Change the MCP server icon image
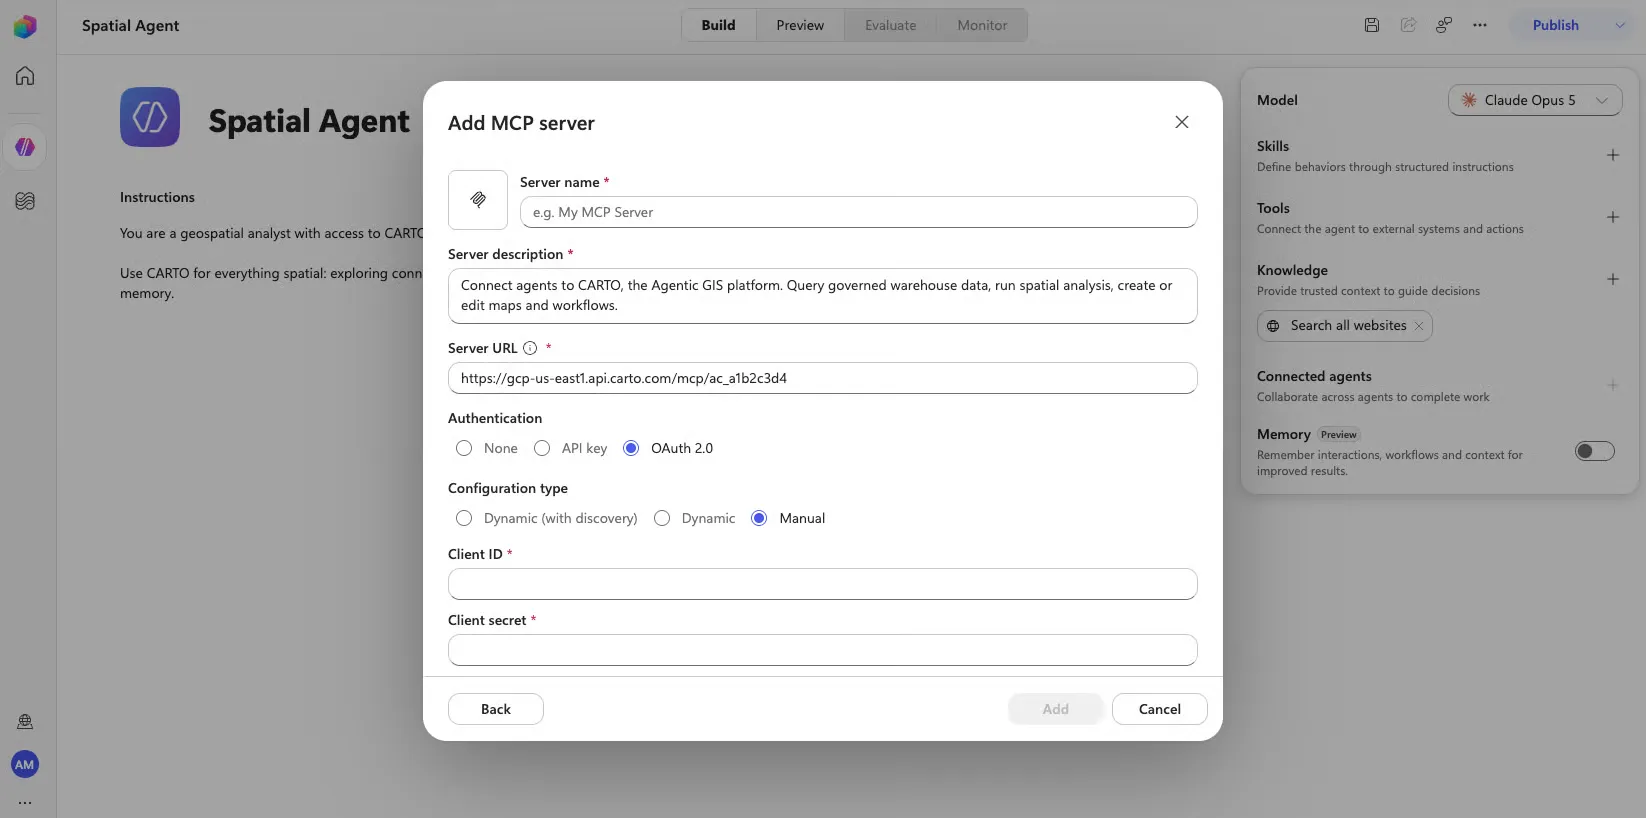The width and height of the screenshot is (1646, 818). (478, 200)
